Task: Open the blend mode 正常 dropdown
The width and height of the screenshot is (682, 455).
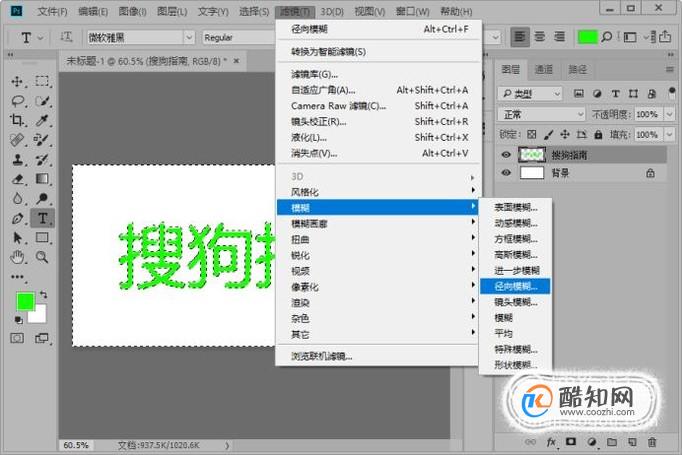Action: click(542, 114)
